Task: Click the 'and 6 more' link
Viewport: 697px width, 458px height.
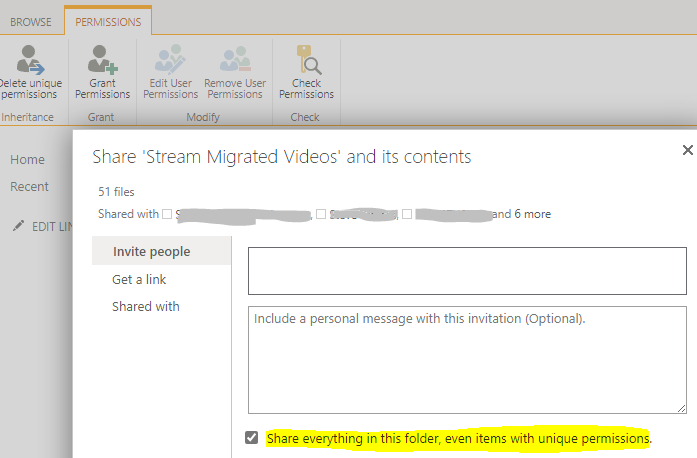Action: (x=521, y=214)
